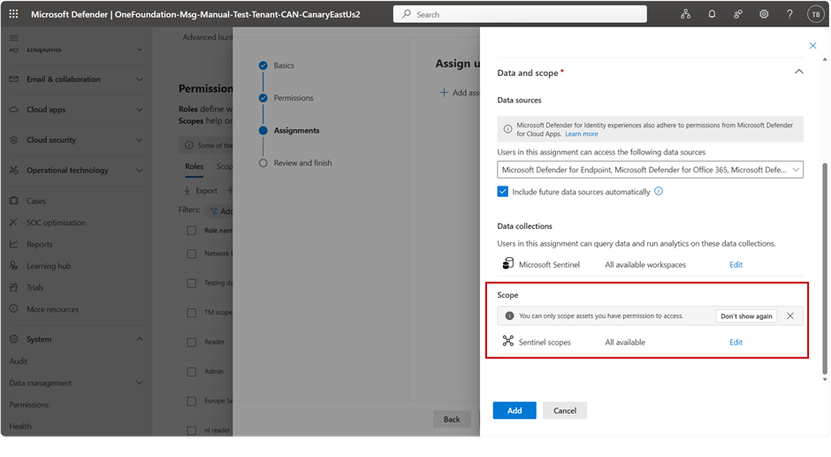831x457 pixels.
Task: Click the Export download icon
Action: tap(187, 190)
